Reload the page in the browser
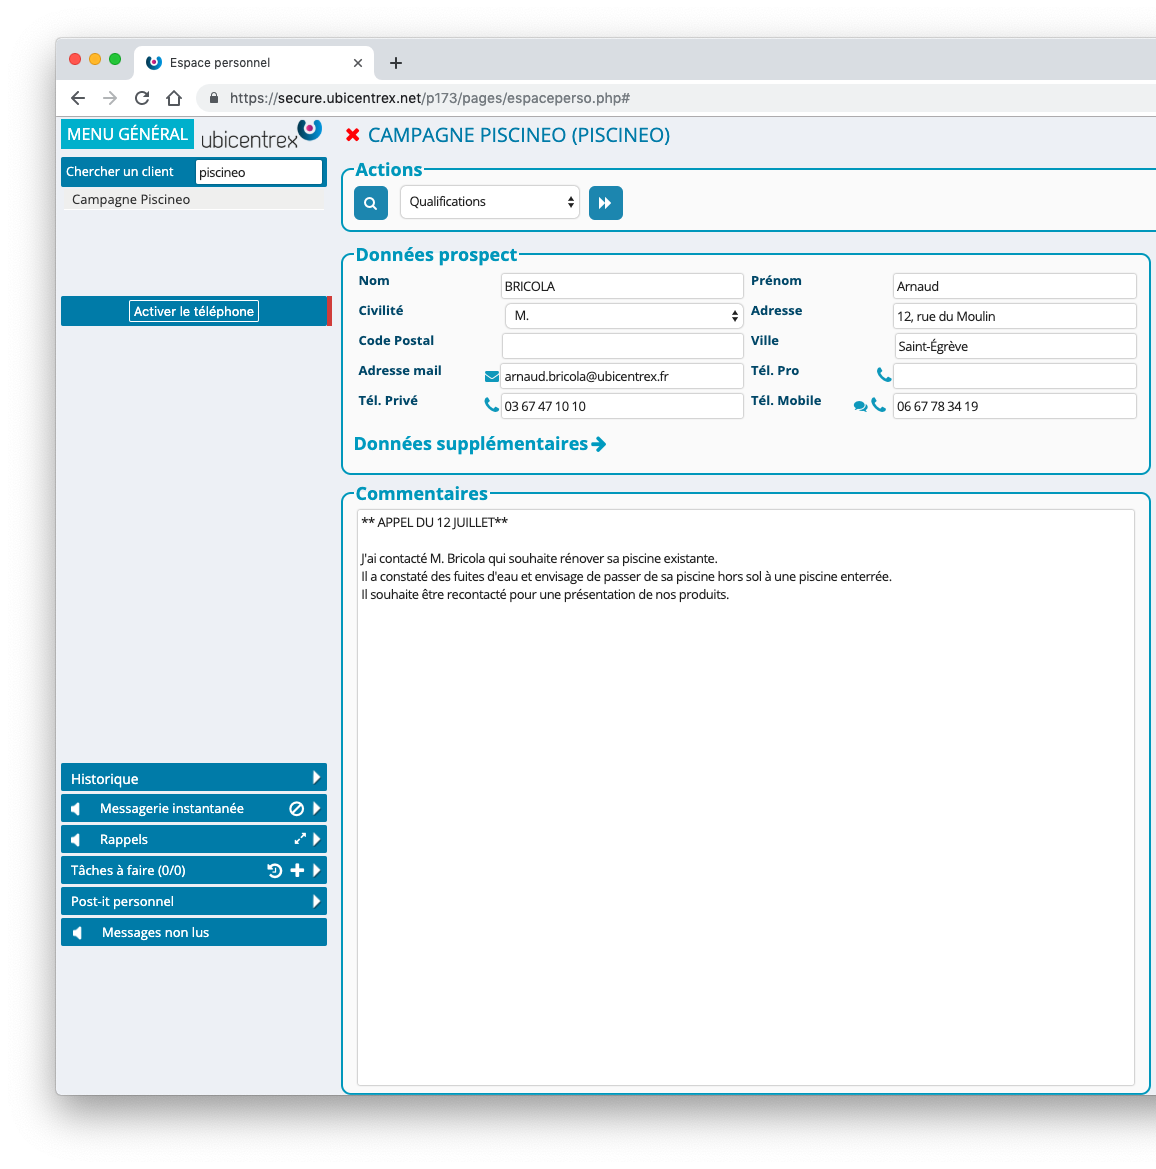Image resolution: width=1156 pixels, height=1169 pixels. click(x=142, y=98)
